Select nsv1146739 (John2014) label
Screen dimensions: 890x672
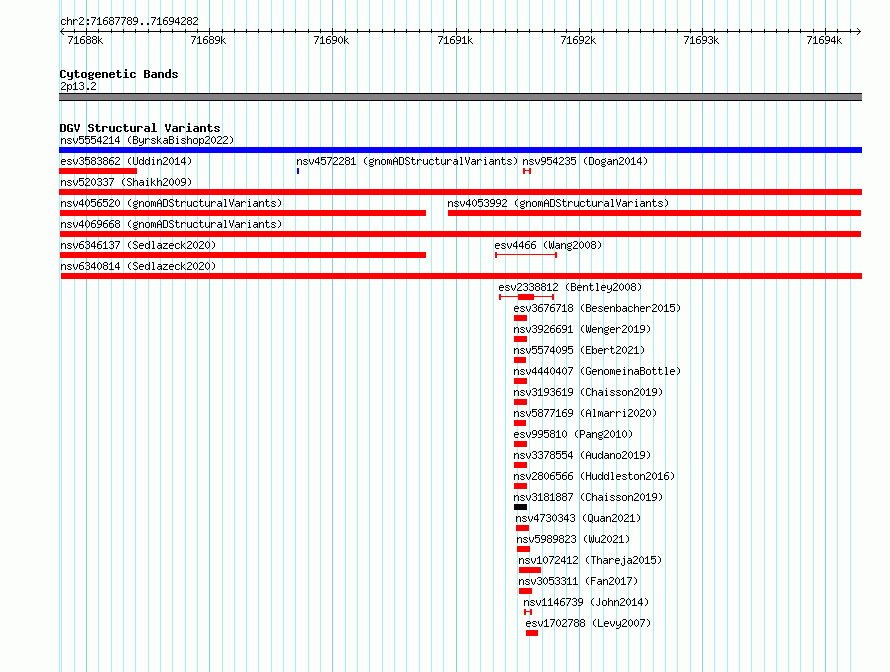(x=586, y=602)
